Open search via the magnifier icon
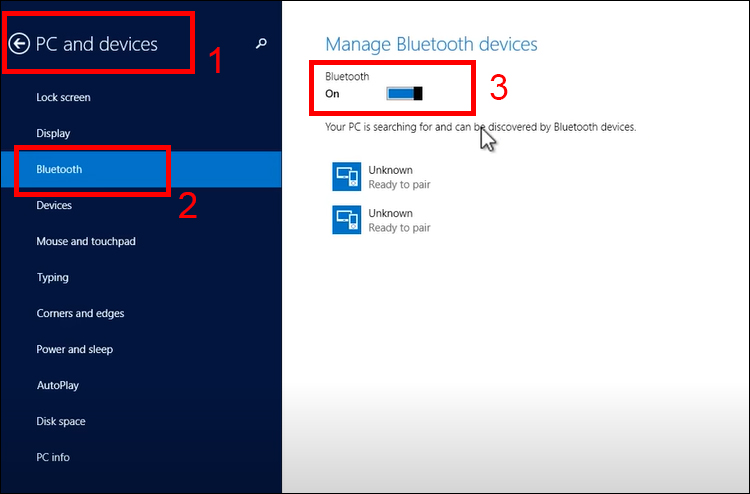This screenshot has width=750, height=494. [x=261, y=44]
